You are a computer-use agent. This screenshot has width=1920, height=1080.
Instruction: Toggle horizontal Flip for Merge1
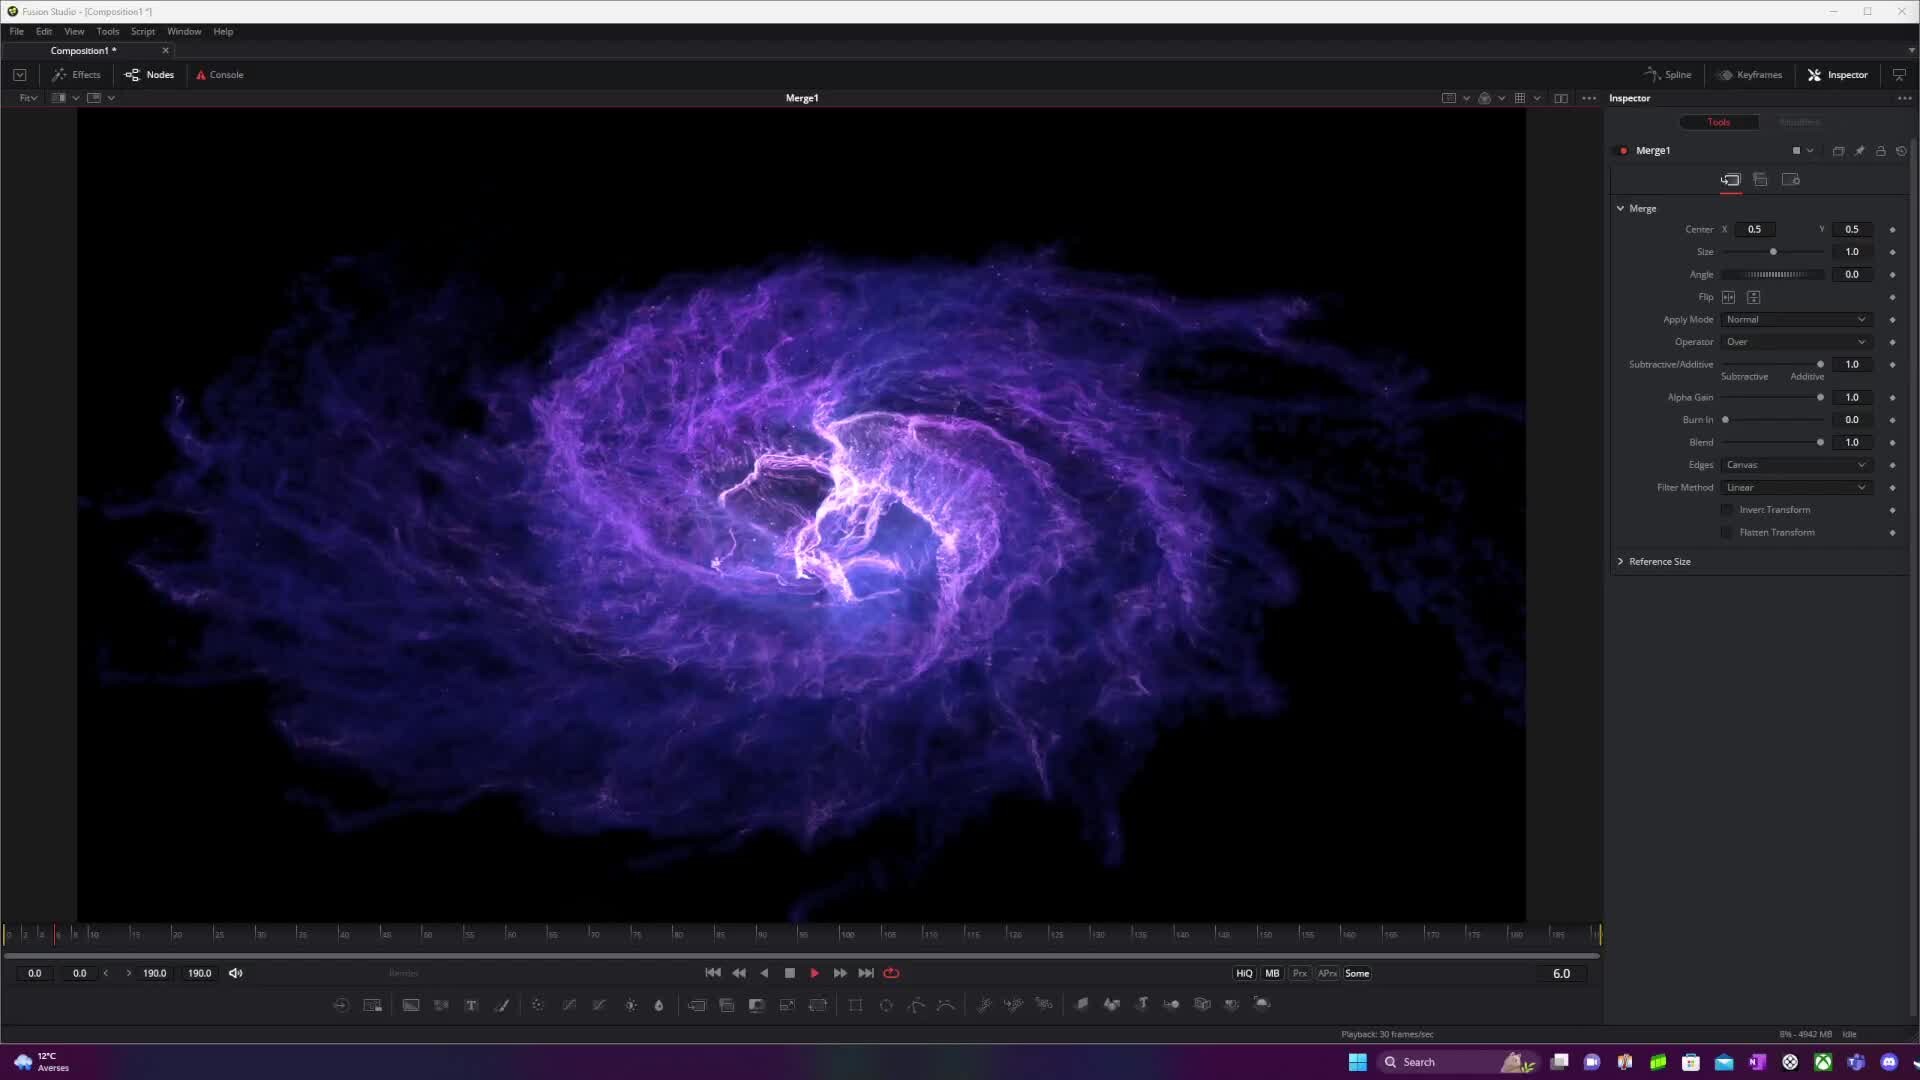[1729, 297]
